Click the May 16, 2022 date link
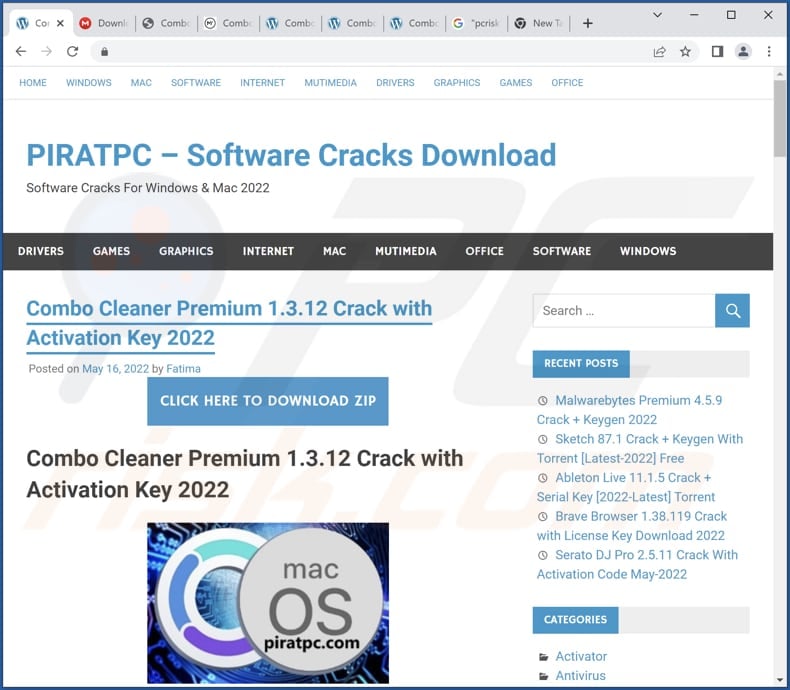The image size is (790, 690). (115, 369)
